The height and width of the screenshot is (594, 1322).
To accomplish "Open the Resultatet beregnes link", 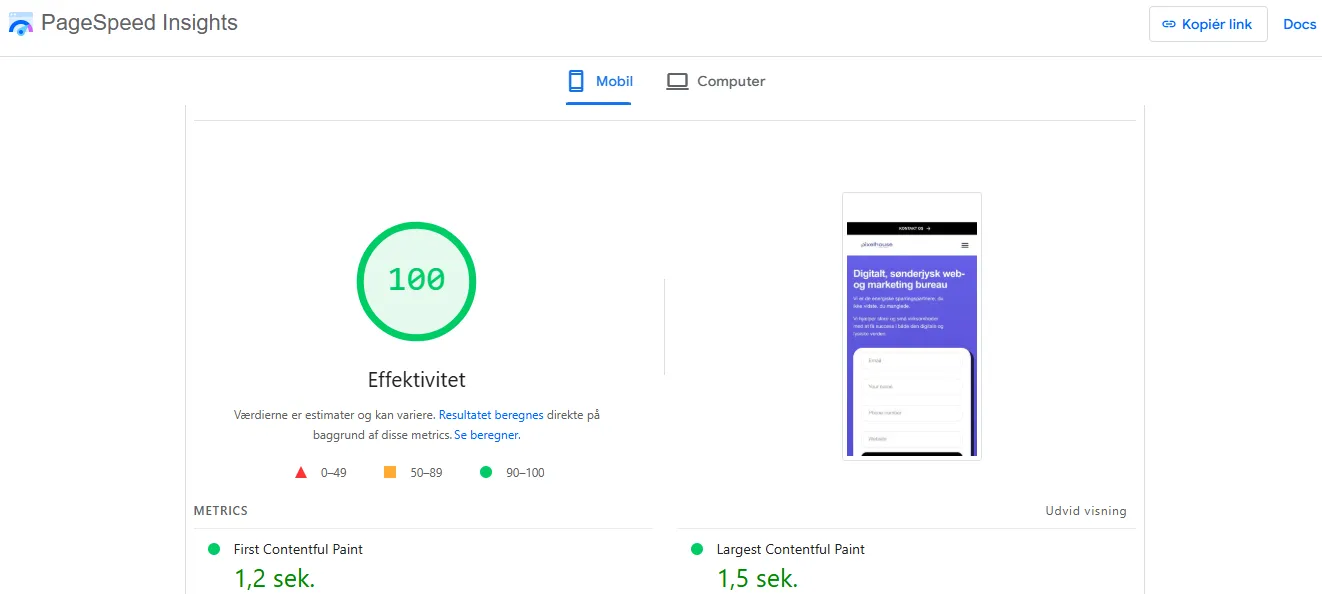I will (491, 414).
